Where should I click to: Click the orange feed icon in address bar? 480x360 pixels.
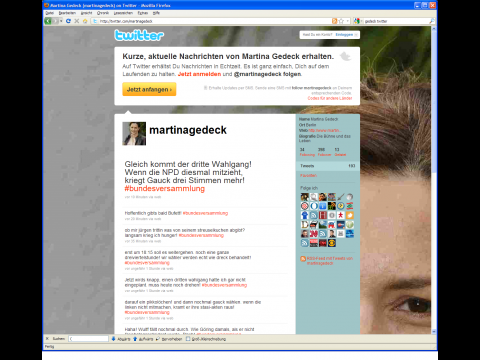click(x=334, y=21)
